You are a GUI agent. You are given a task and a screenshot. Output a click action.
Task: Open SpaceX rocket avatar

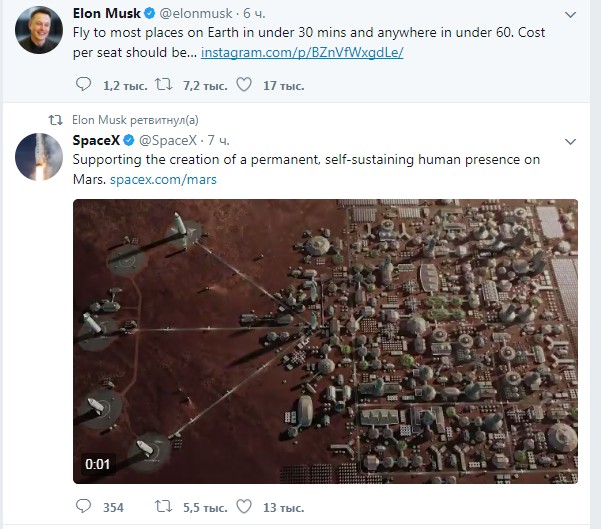coord(39,157)
